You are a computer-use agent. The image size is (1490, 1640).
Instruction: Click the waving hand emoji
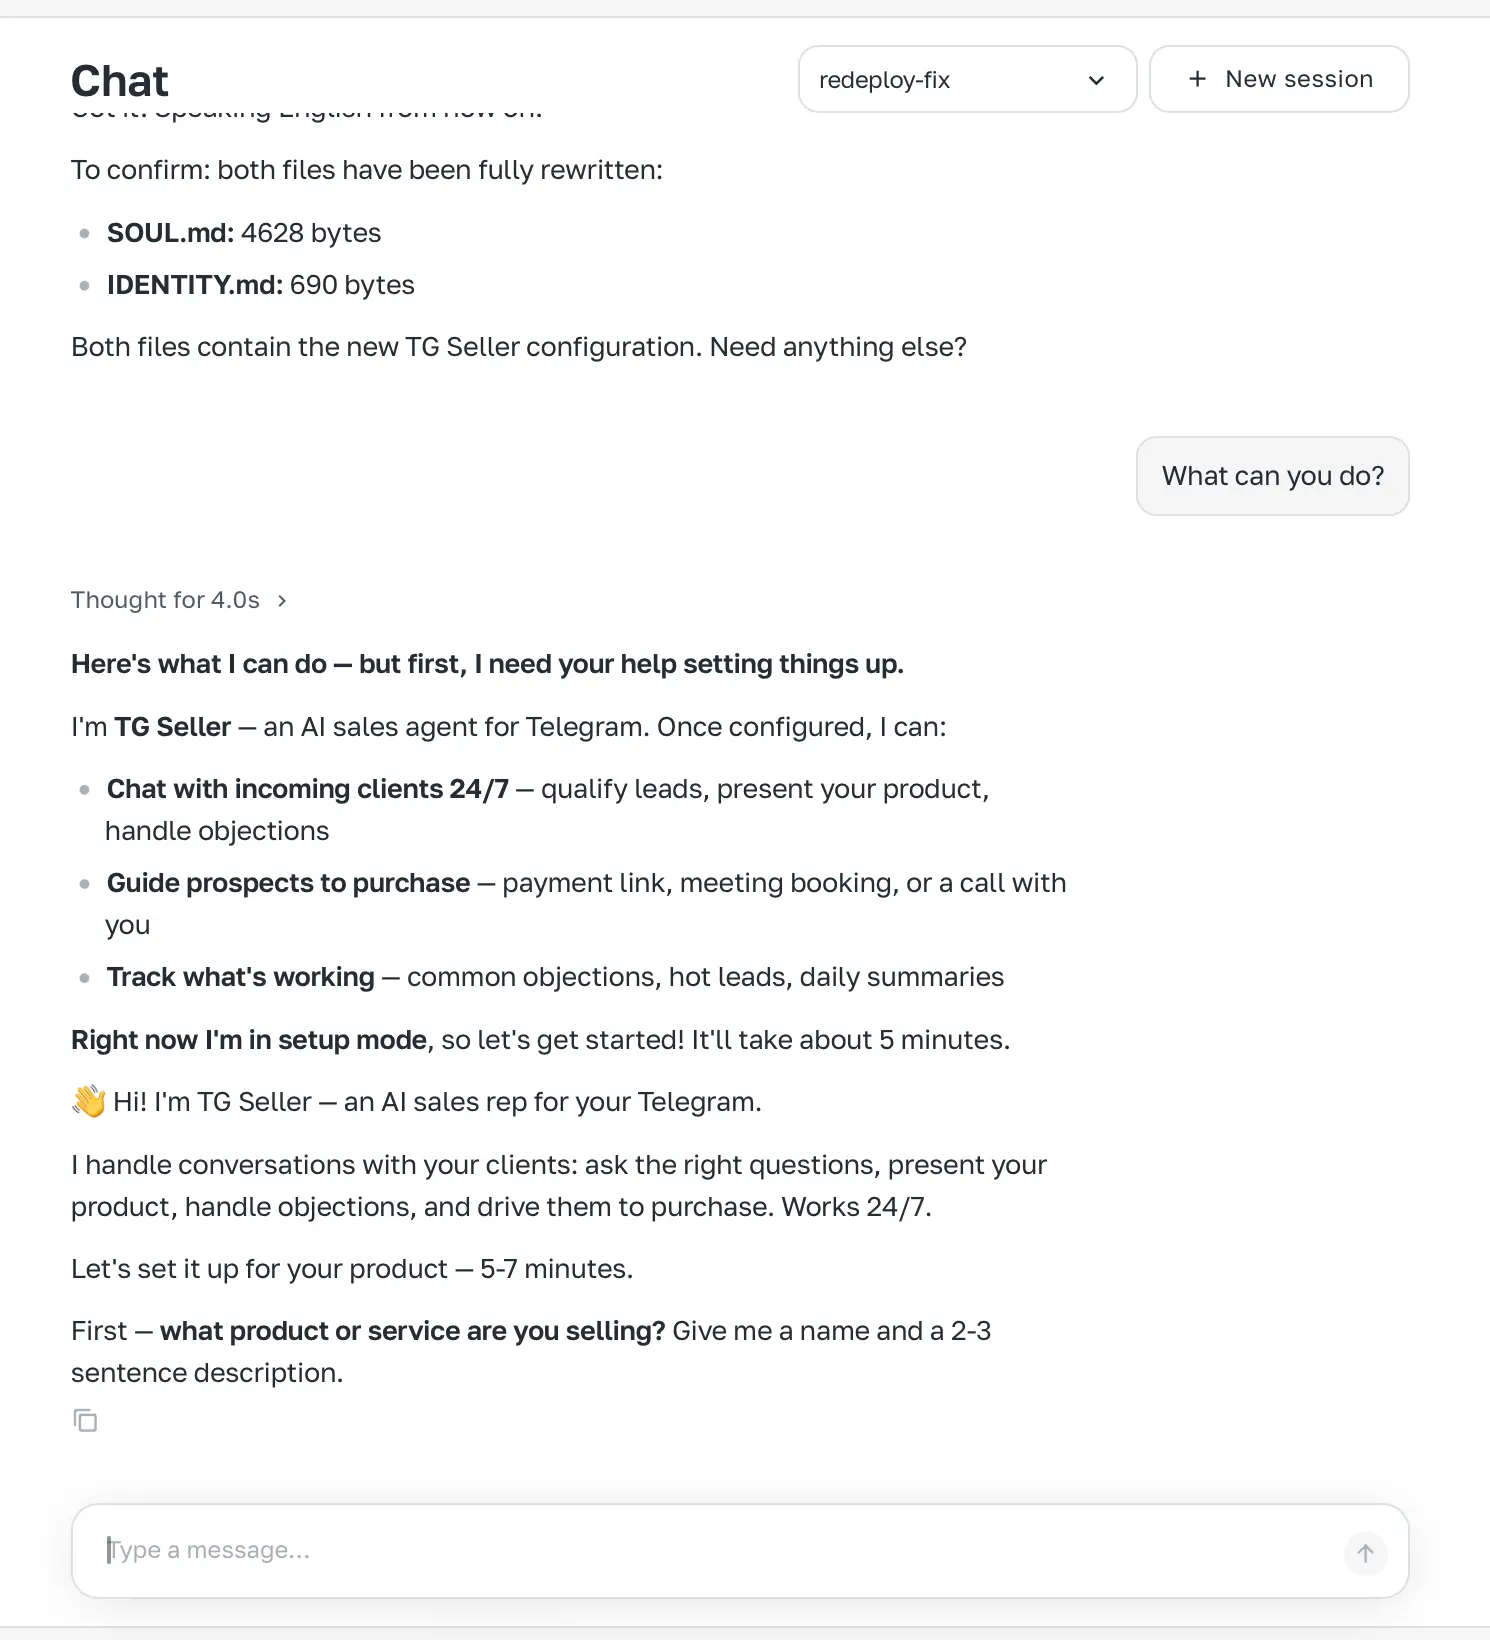89,1101
